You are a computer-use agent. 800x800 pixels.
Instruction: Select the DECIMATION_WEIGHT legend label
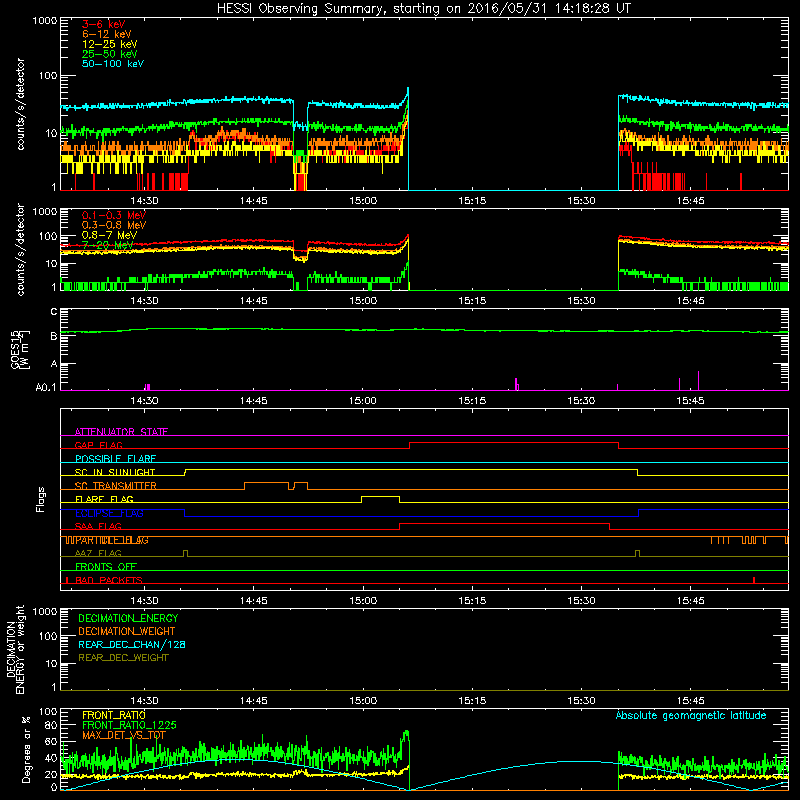click(127, 632)
